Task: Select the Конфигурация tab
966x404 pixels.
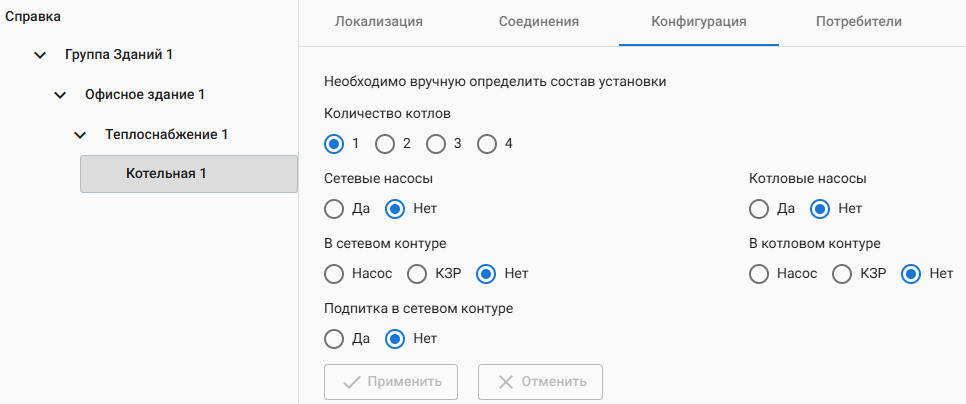Action: click(x=699, y=21)
